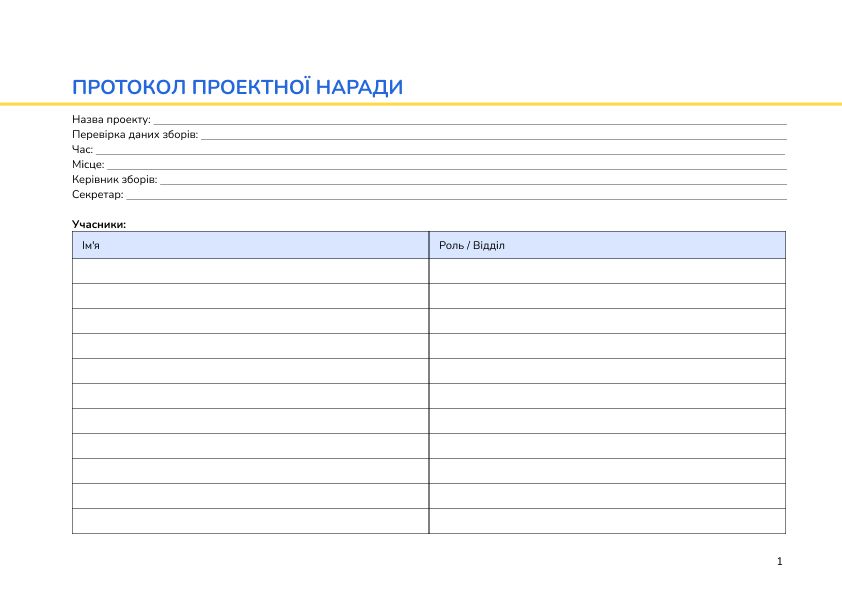Click the blue table header row
This screenshot has height=596, width=842.
coord(428,244)
